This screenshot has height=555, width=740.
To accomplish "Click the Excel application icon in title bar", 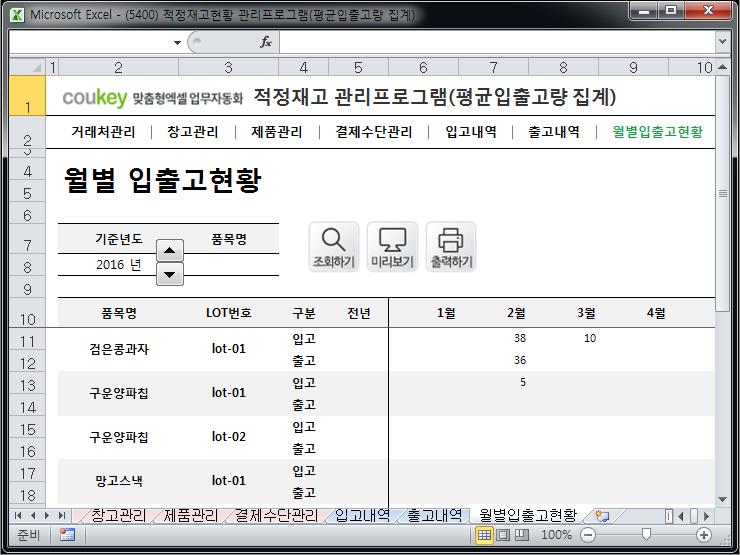I will coord(17,15).
